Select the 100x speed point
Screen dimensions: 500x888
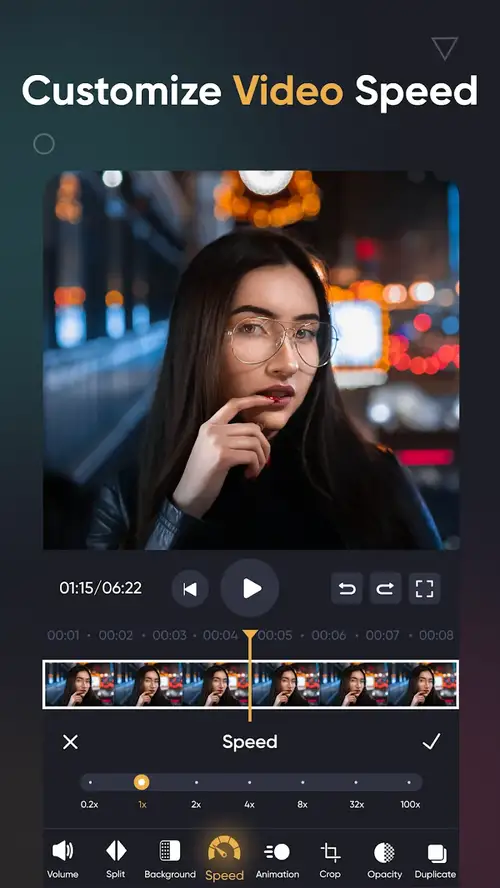(409, 783)
